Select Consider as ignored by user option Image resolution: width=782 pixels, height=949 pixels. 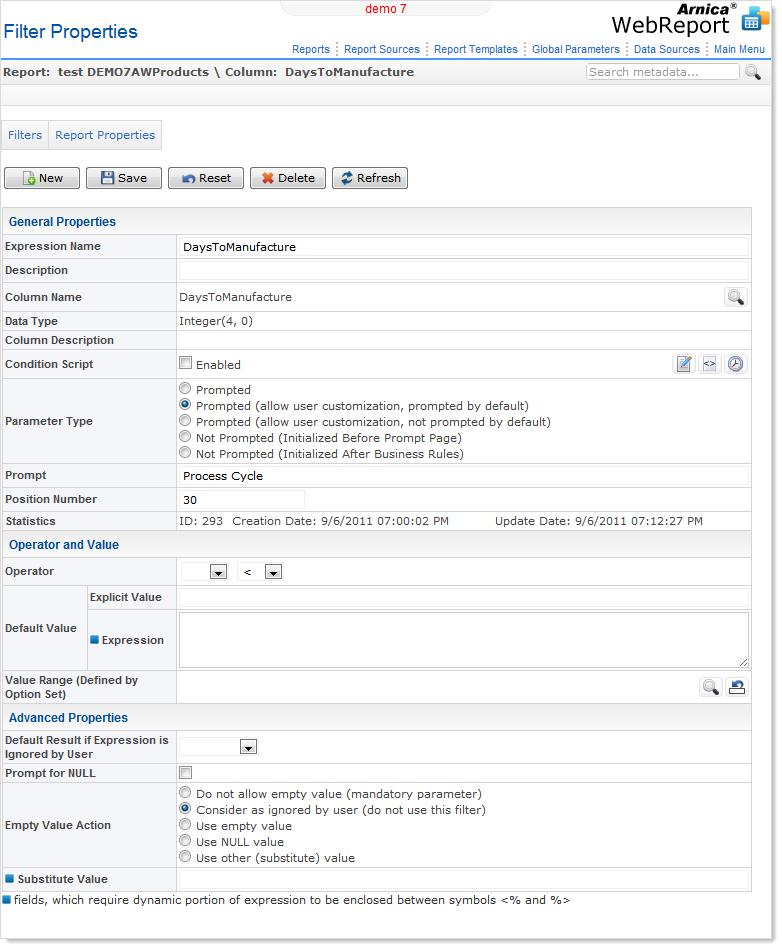185,809
